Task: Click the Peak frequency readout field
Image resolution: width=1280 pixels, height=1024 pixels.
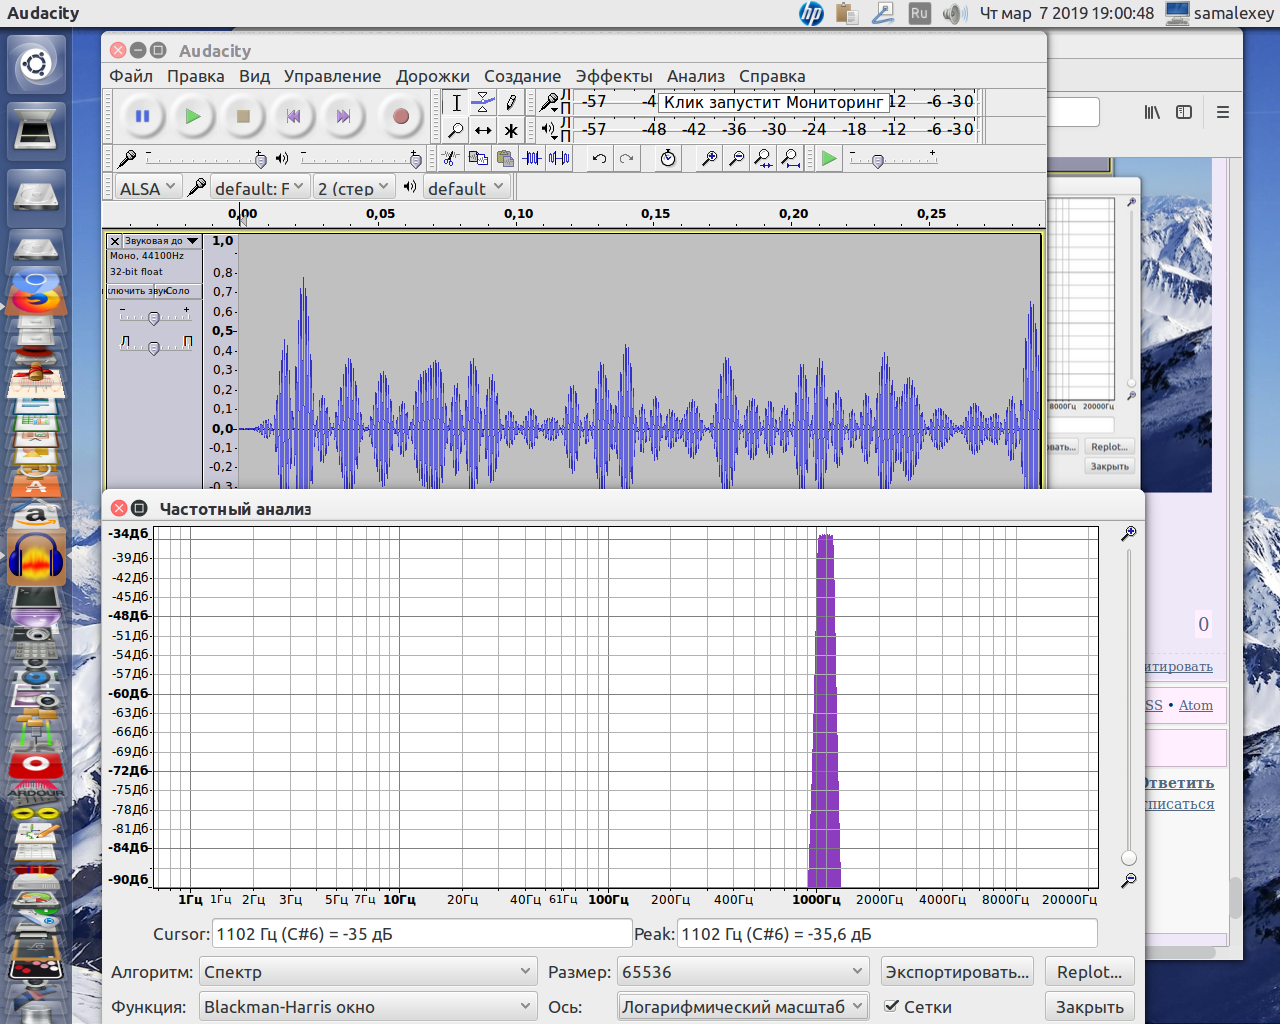Action: 887,934
